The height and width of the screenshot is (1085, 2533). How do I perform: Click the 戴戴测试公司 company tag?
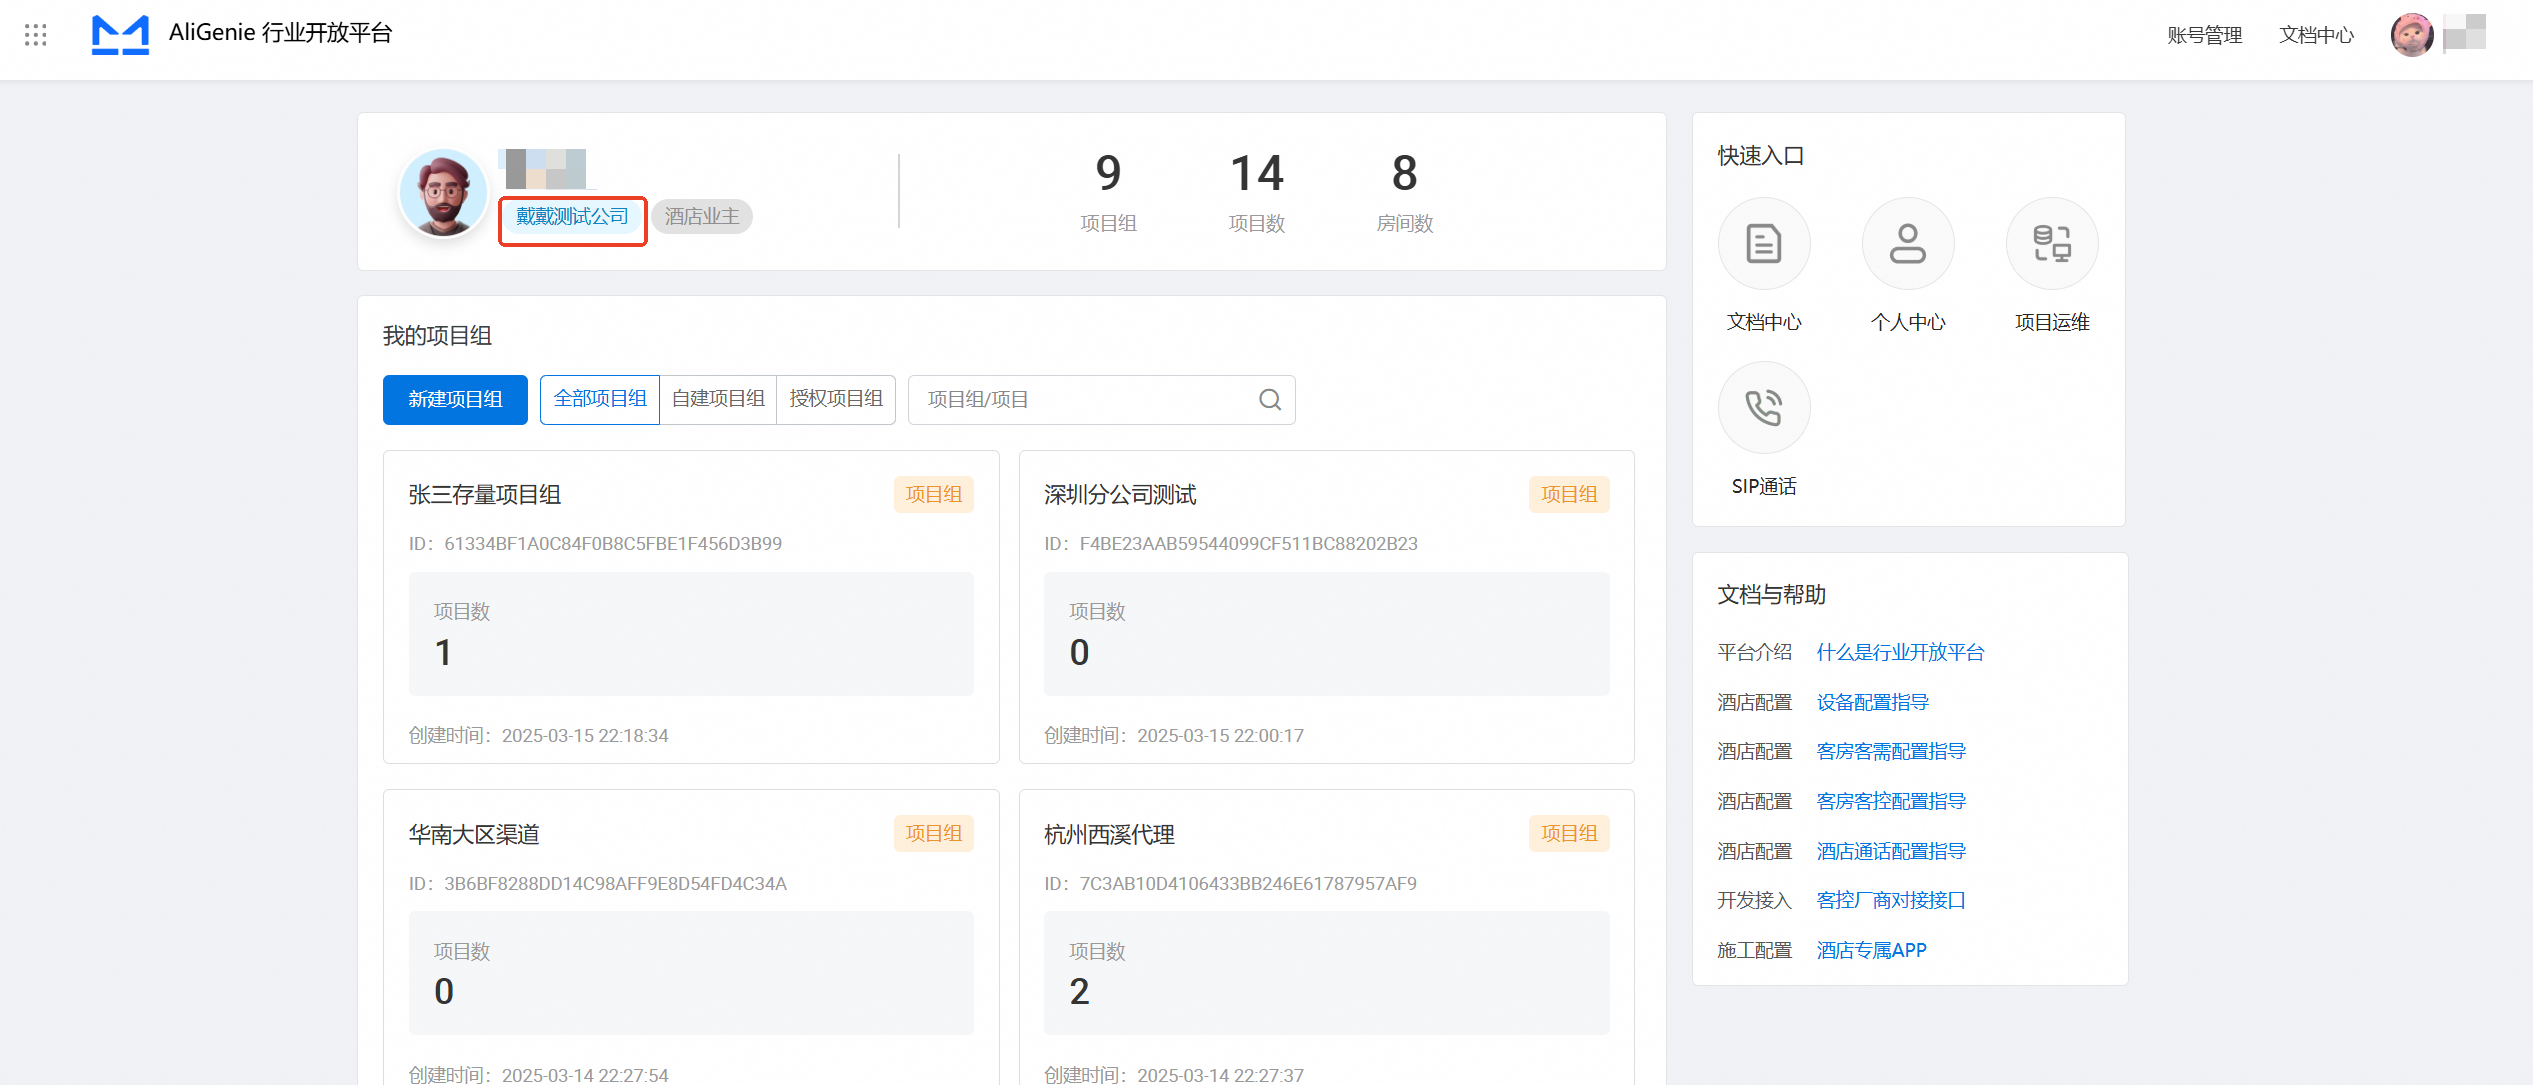[572, 216]
